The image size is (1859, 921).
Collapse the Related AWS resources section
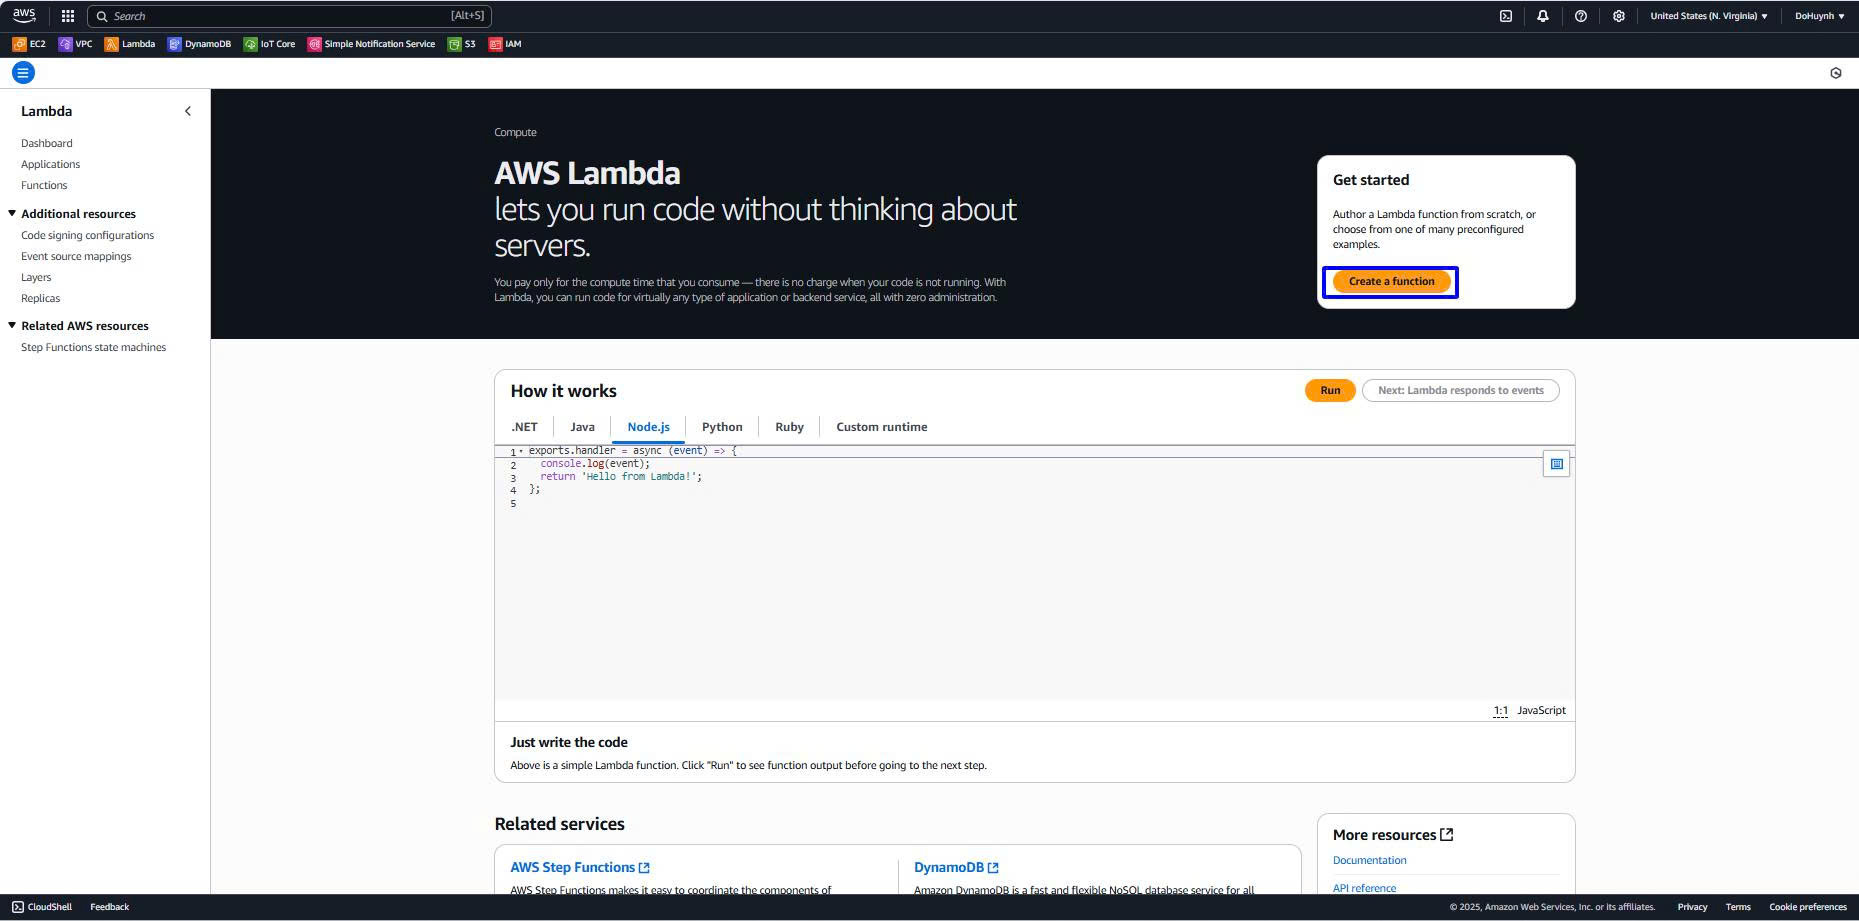click(x=12, y=326)
